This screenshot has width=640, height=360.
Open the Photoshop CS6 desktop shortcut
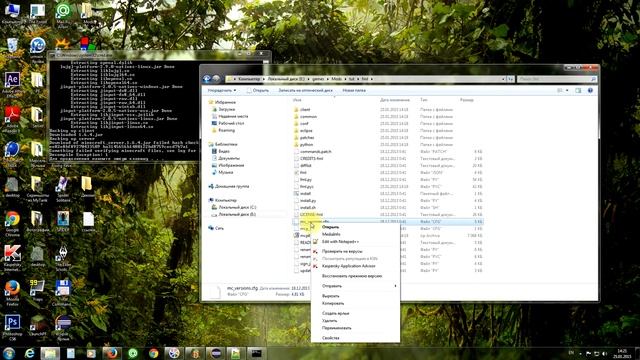coord(12,327)
